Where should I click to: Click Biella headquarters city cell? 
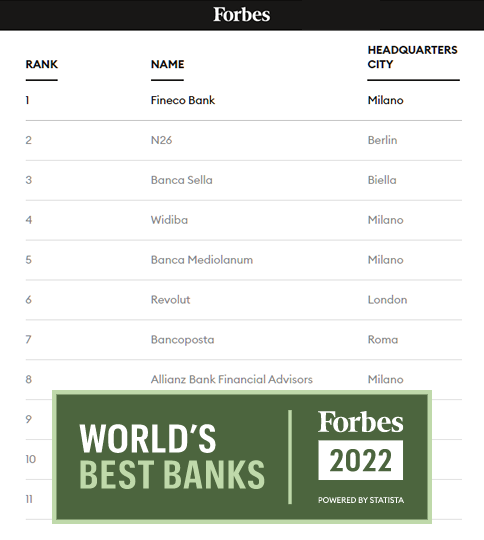382,180
